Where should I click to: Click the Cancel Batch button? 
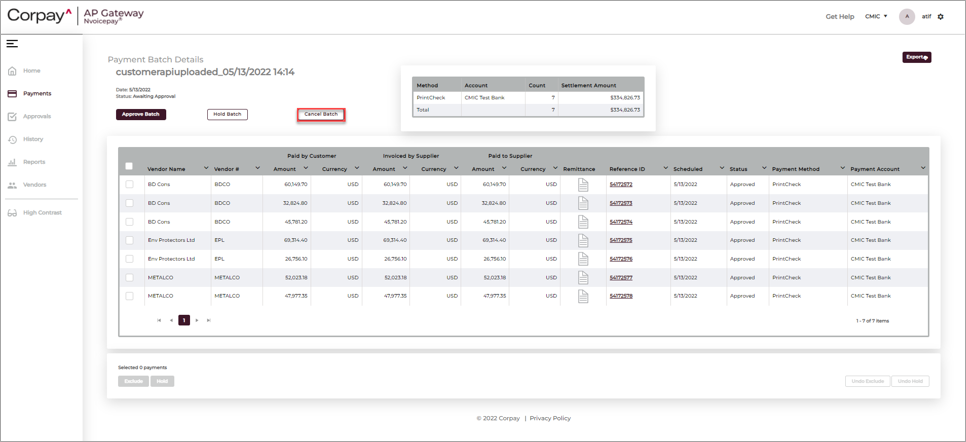point(321,115)
